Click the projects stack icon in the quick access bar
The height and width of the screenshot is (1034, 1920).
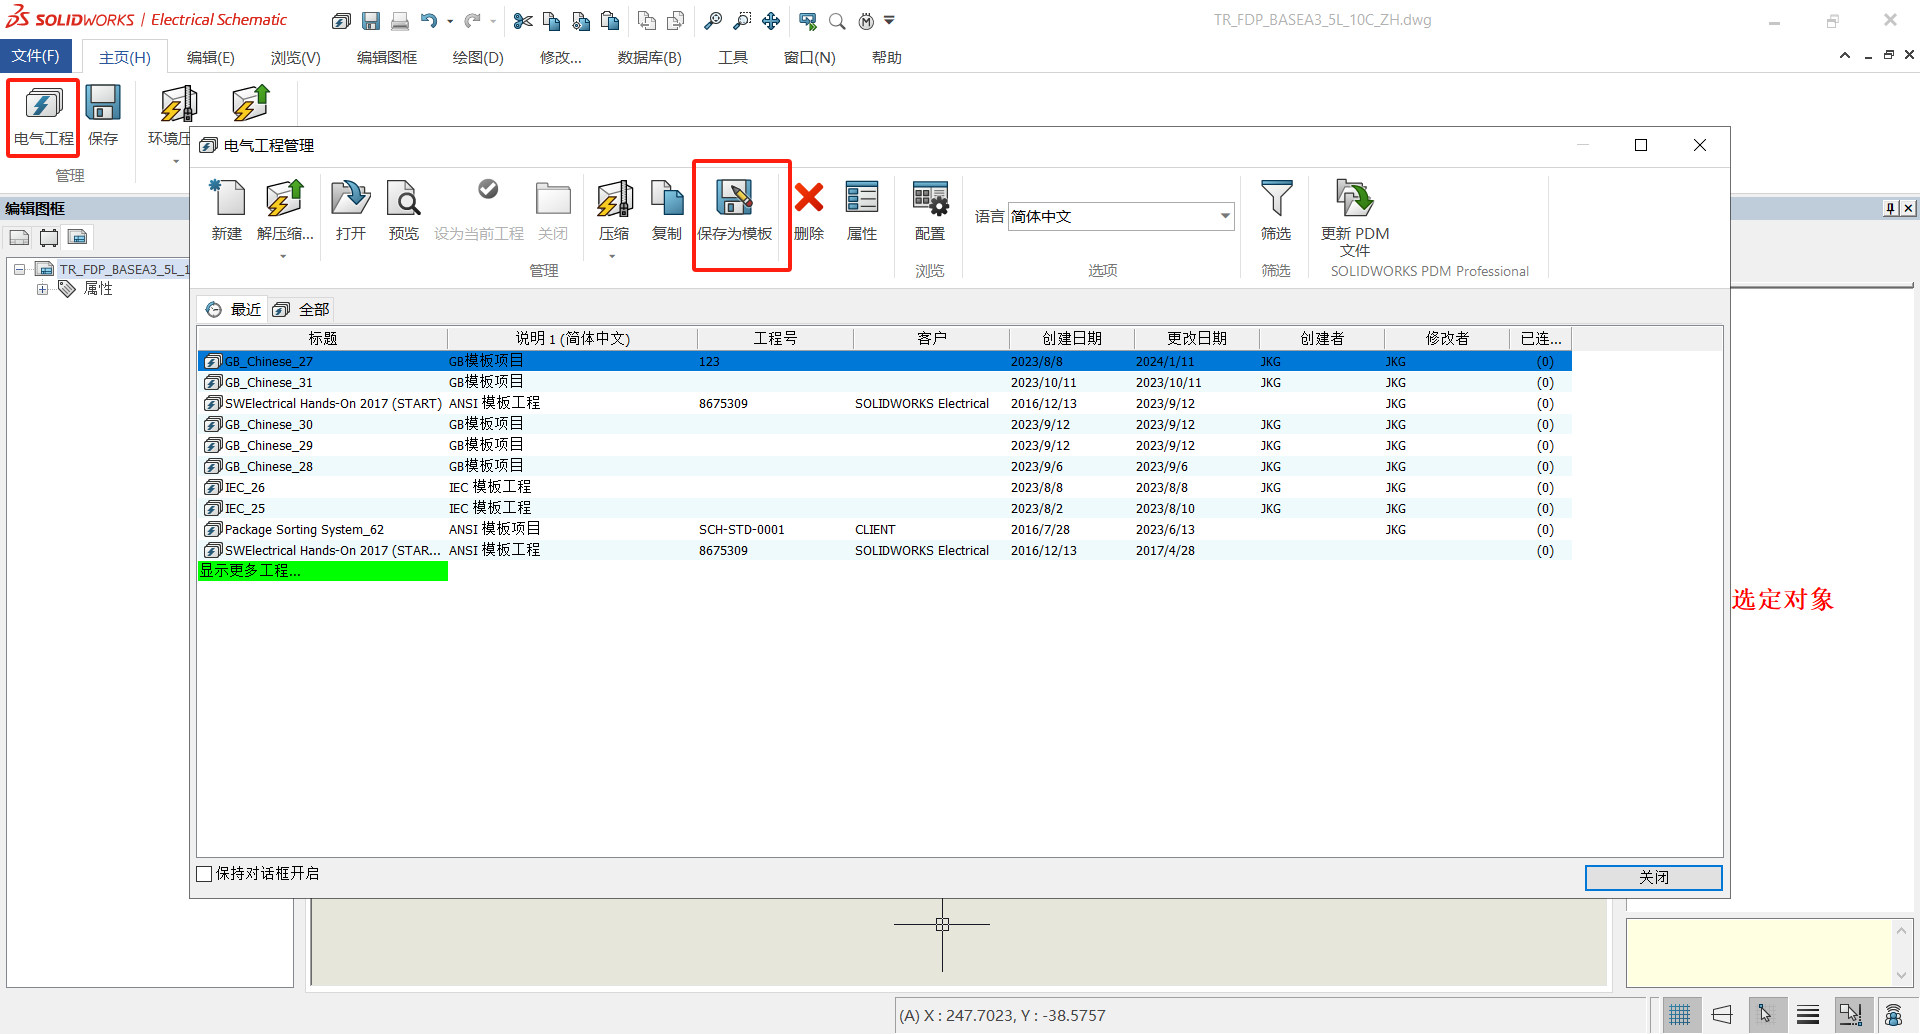coord(341,20)
